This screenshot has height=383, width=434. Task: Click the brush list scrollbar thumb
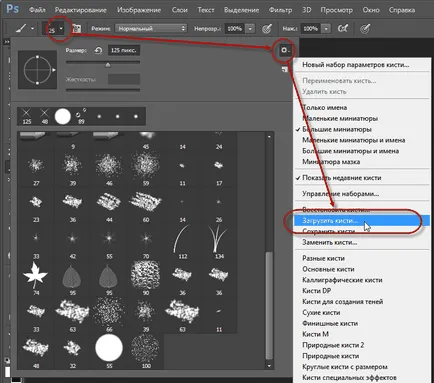269,305
